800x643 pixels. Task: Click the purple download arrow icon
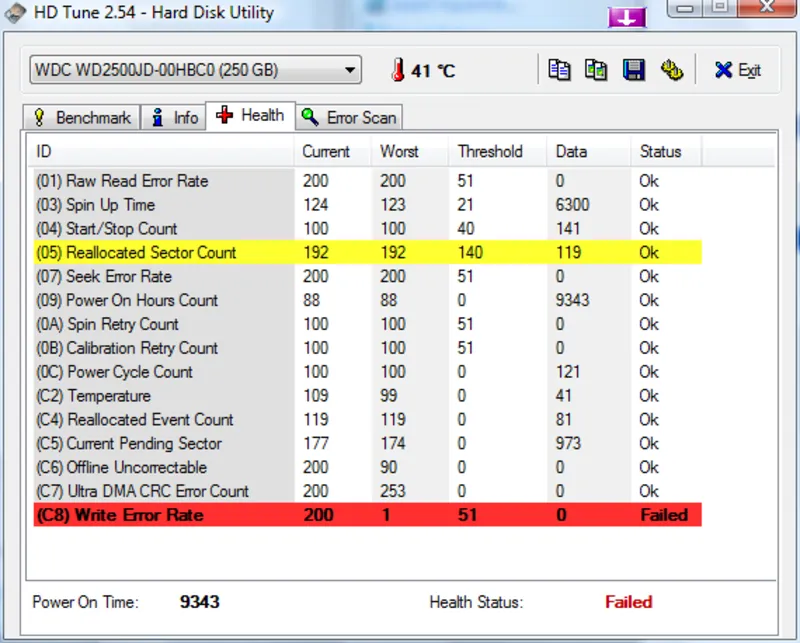tap(628, 17)
